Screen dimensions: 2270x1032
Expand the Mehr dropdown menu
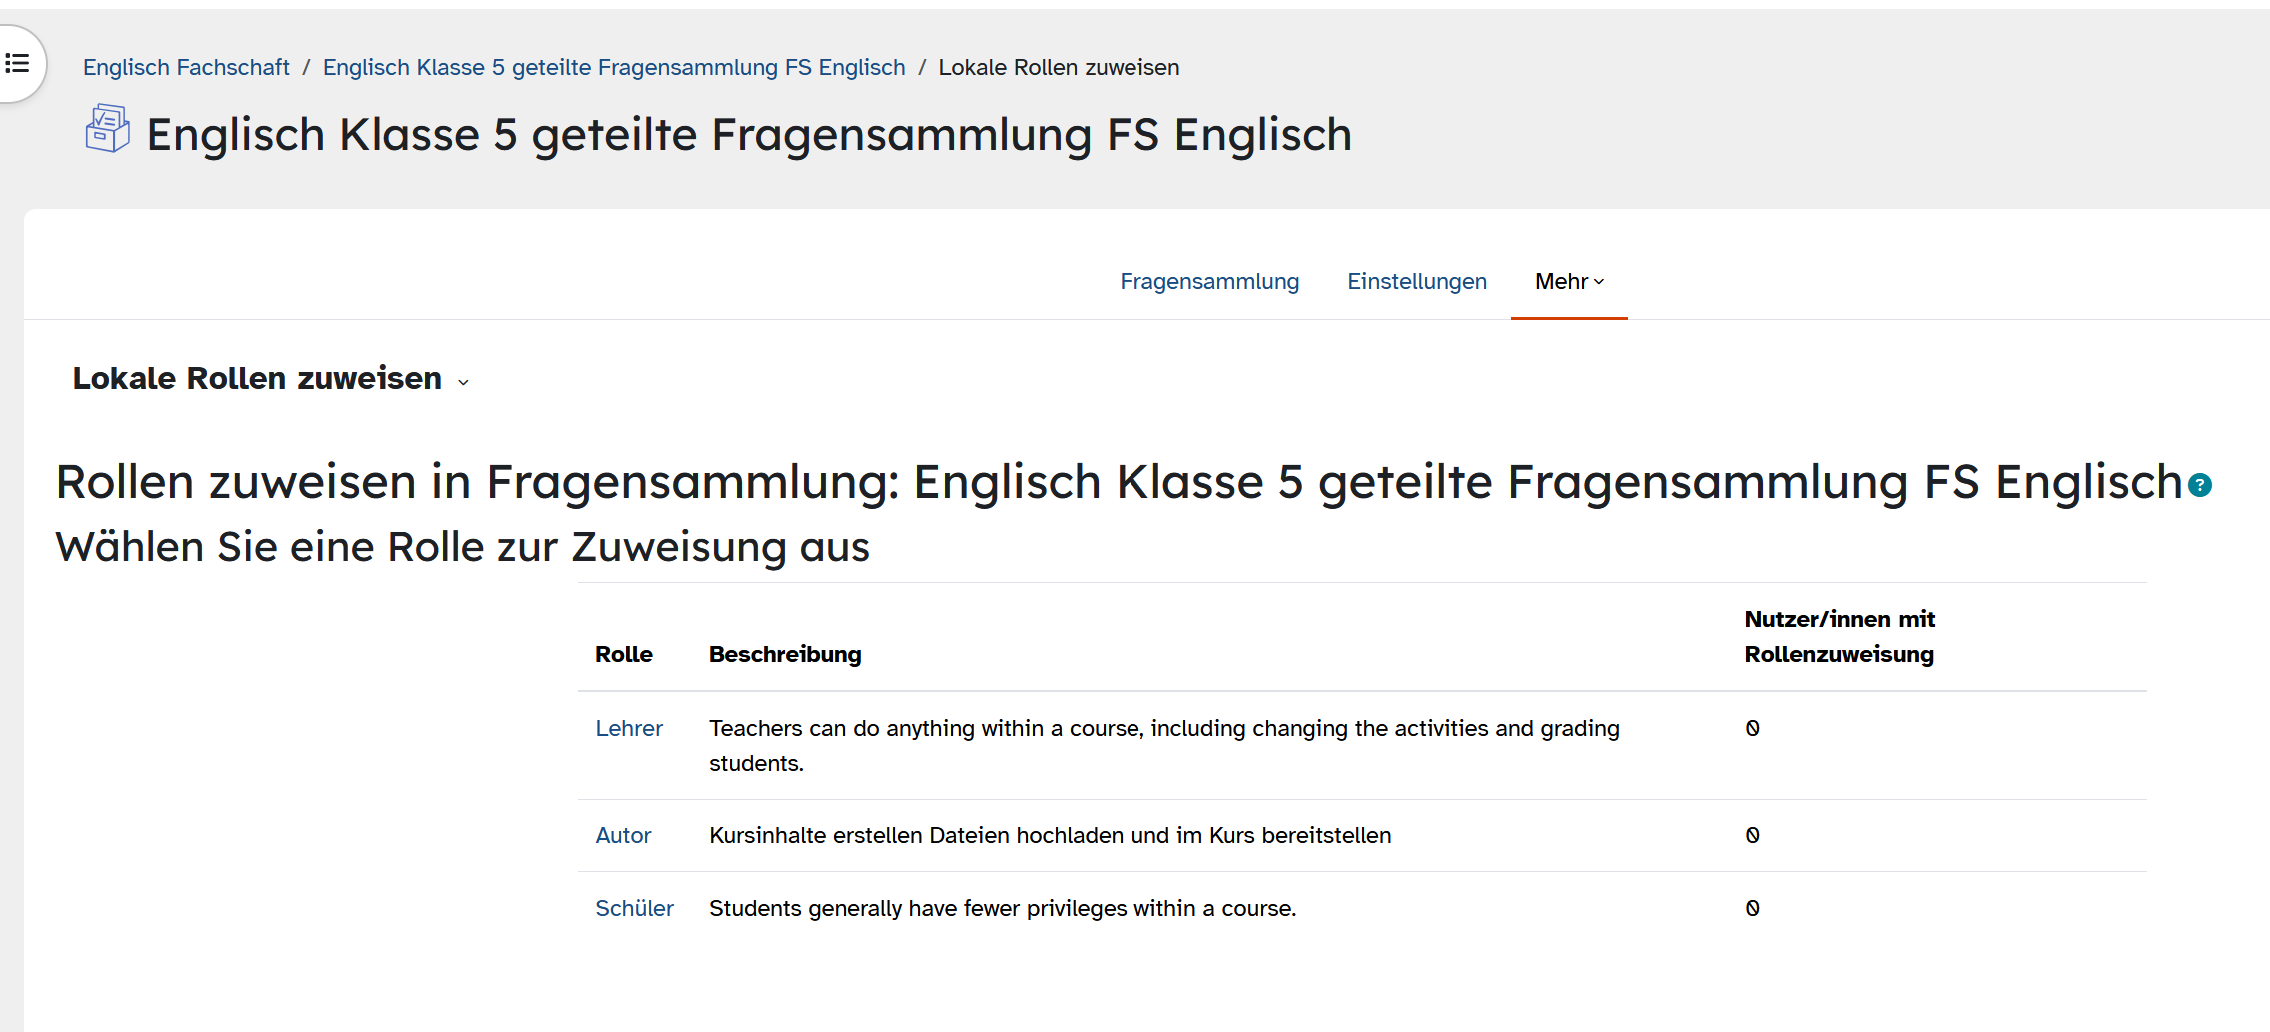coord(1569,282)
